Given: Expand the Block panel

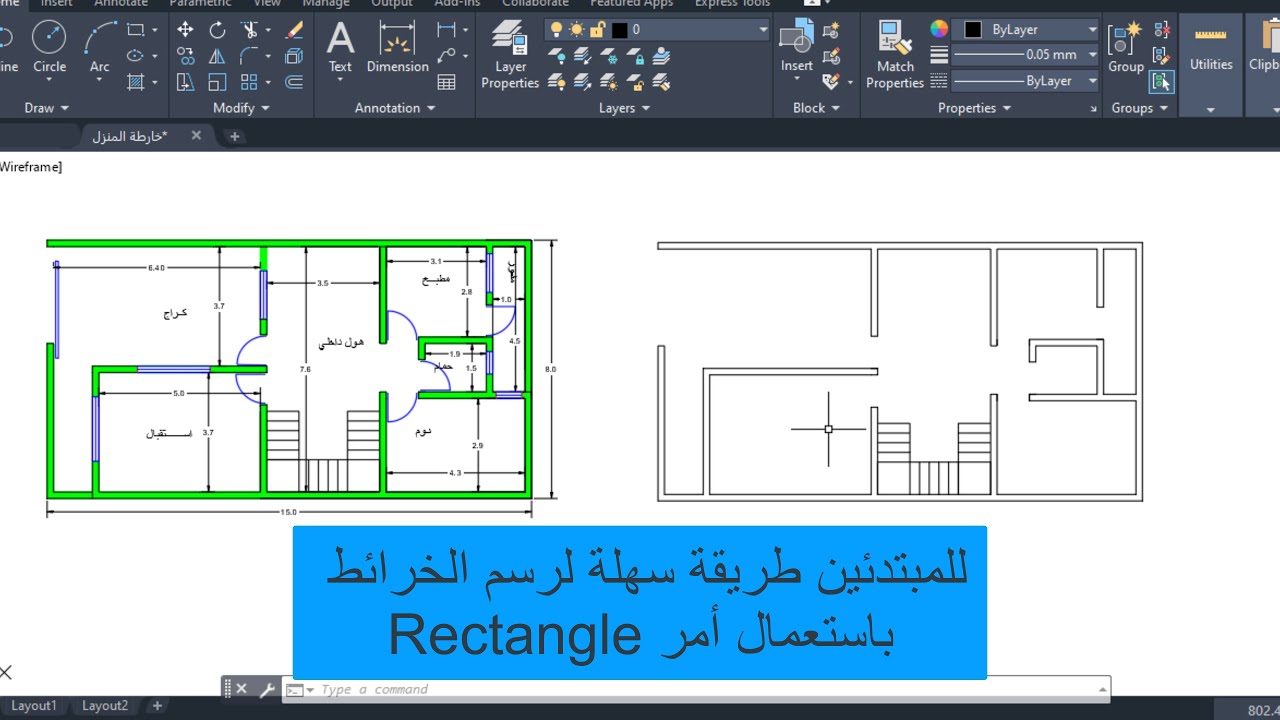Looking at the screenshot, I should (x=816, y=108).
